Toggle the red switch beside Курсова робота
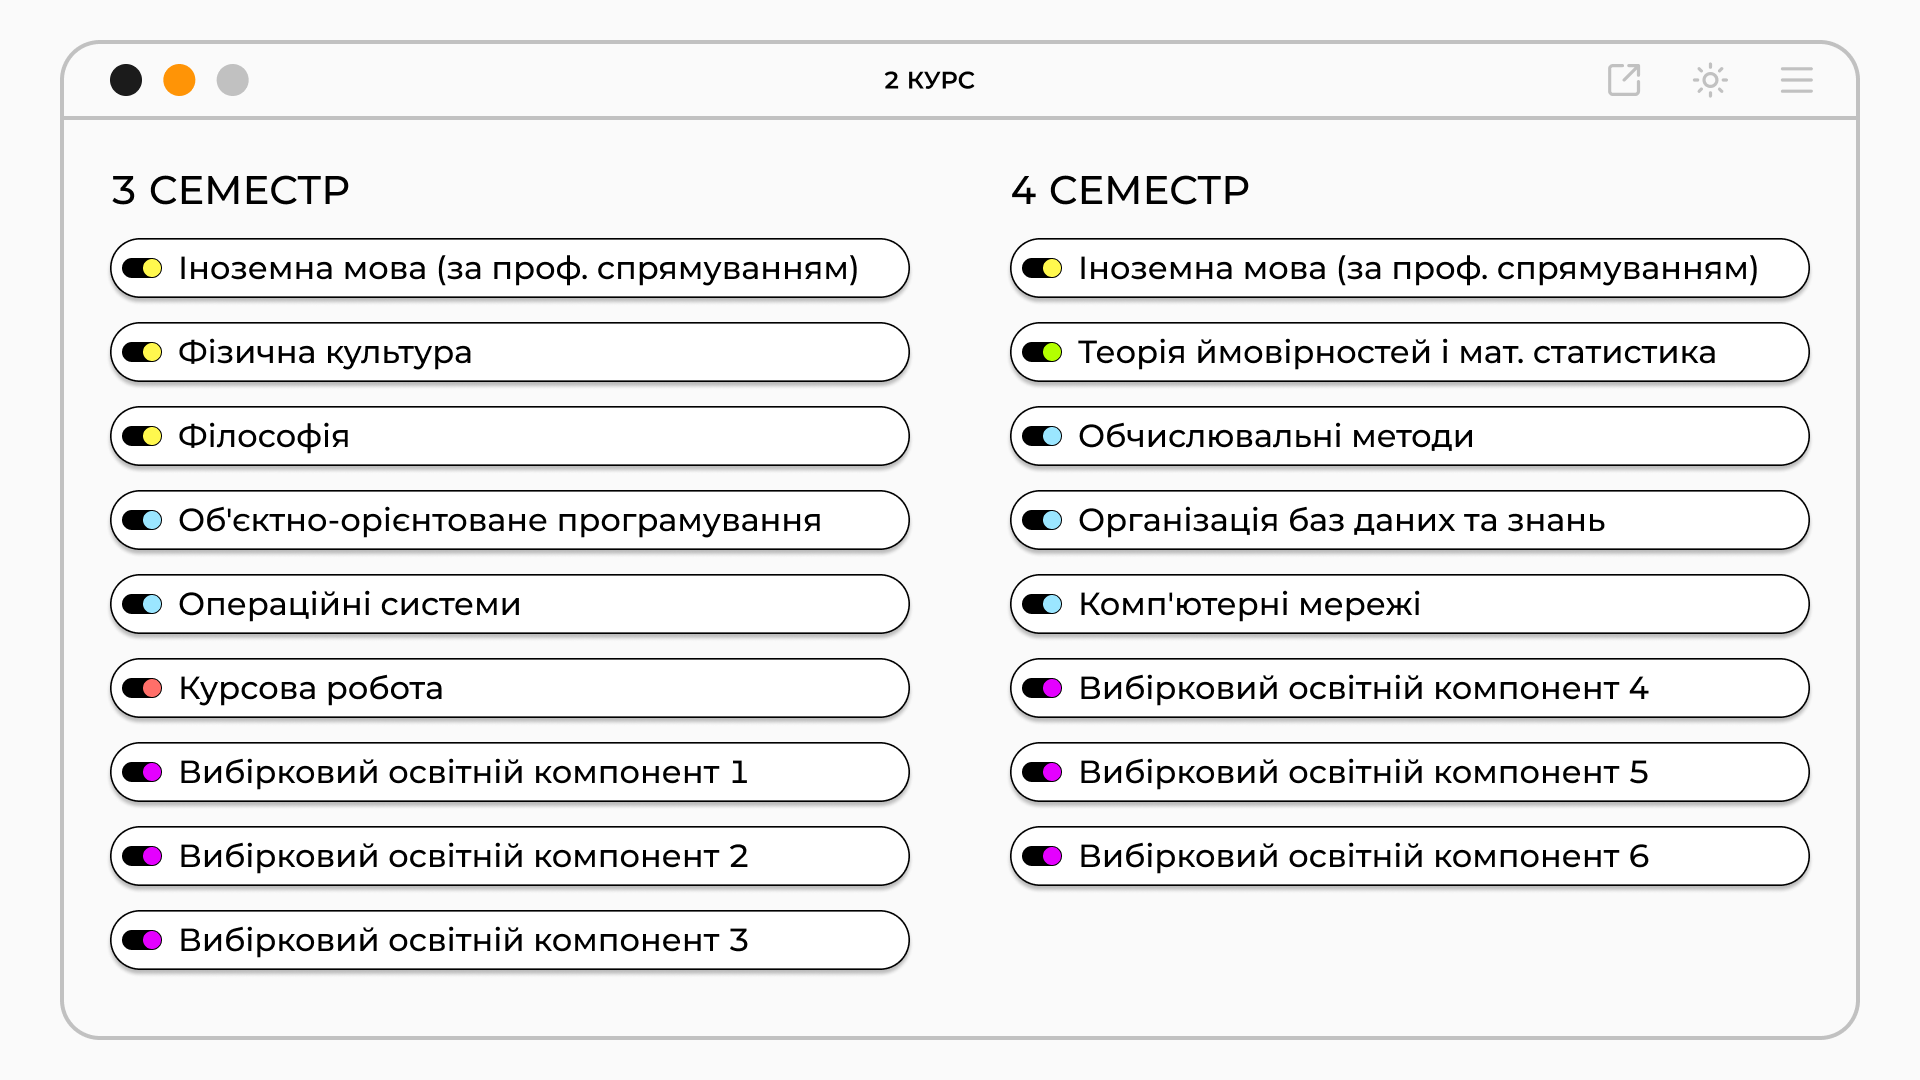Viewport: 1920px width, 1080px height. (x=142, y=688)
